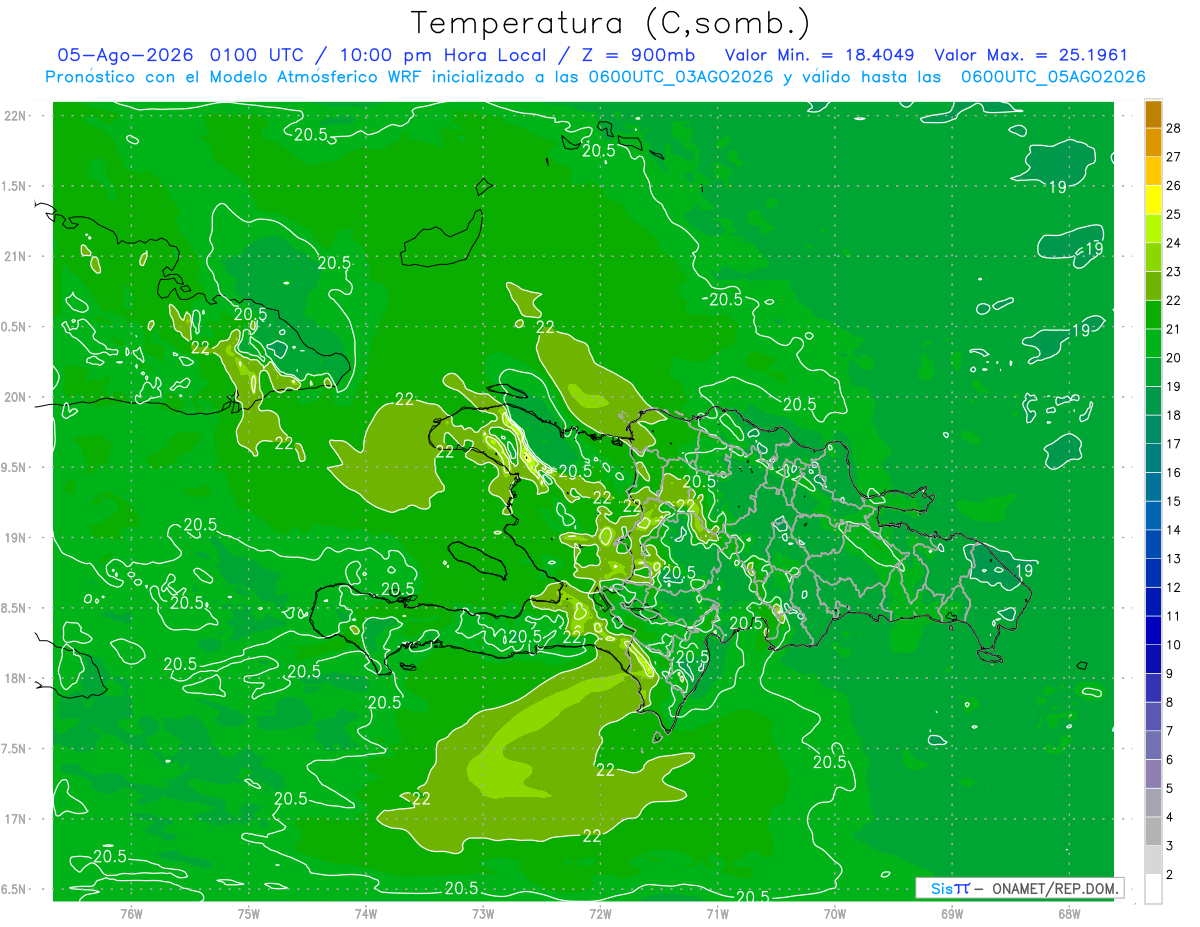Screen dimensions: 1200x927
Task: Click the white swatch below color scale label 2
Action: (1153, 888)
